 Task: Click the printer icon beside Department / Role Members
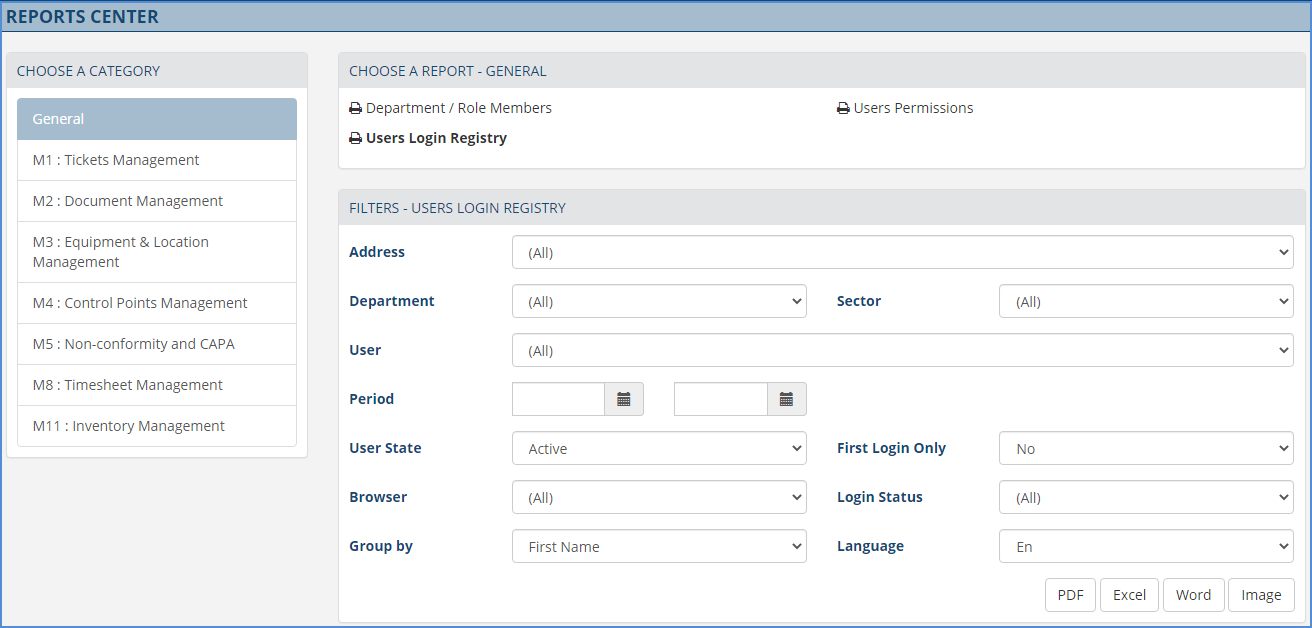(356, 107)
